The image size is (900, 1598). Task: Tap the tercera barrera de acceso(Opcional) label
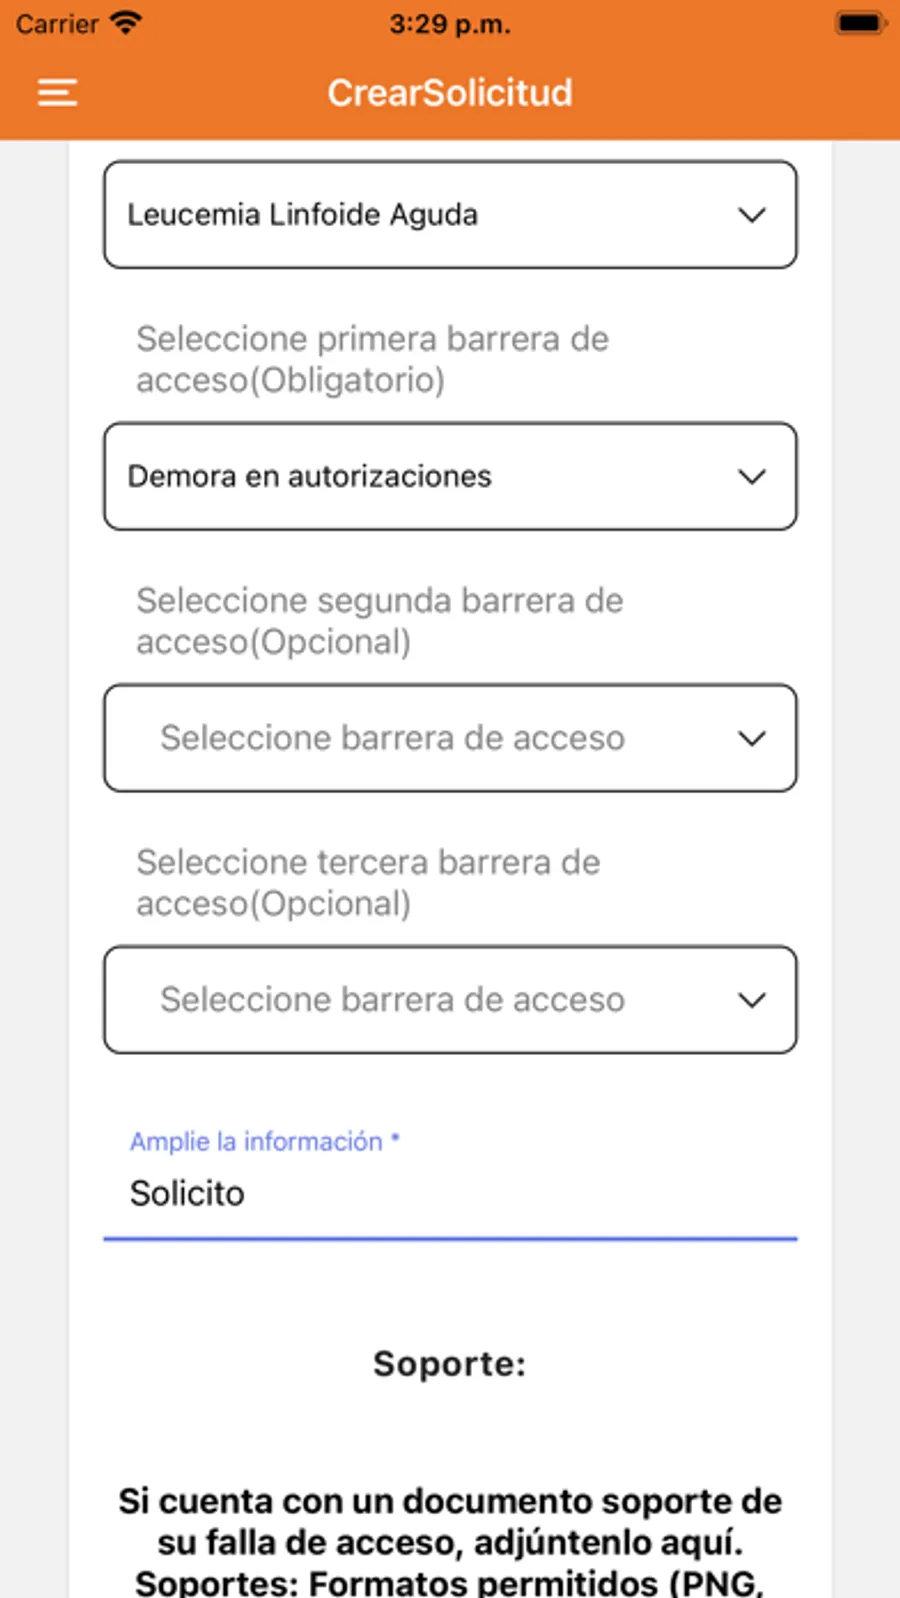[x=368, y=883]
